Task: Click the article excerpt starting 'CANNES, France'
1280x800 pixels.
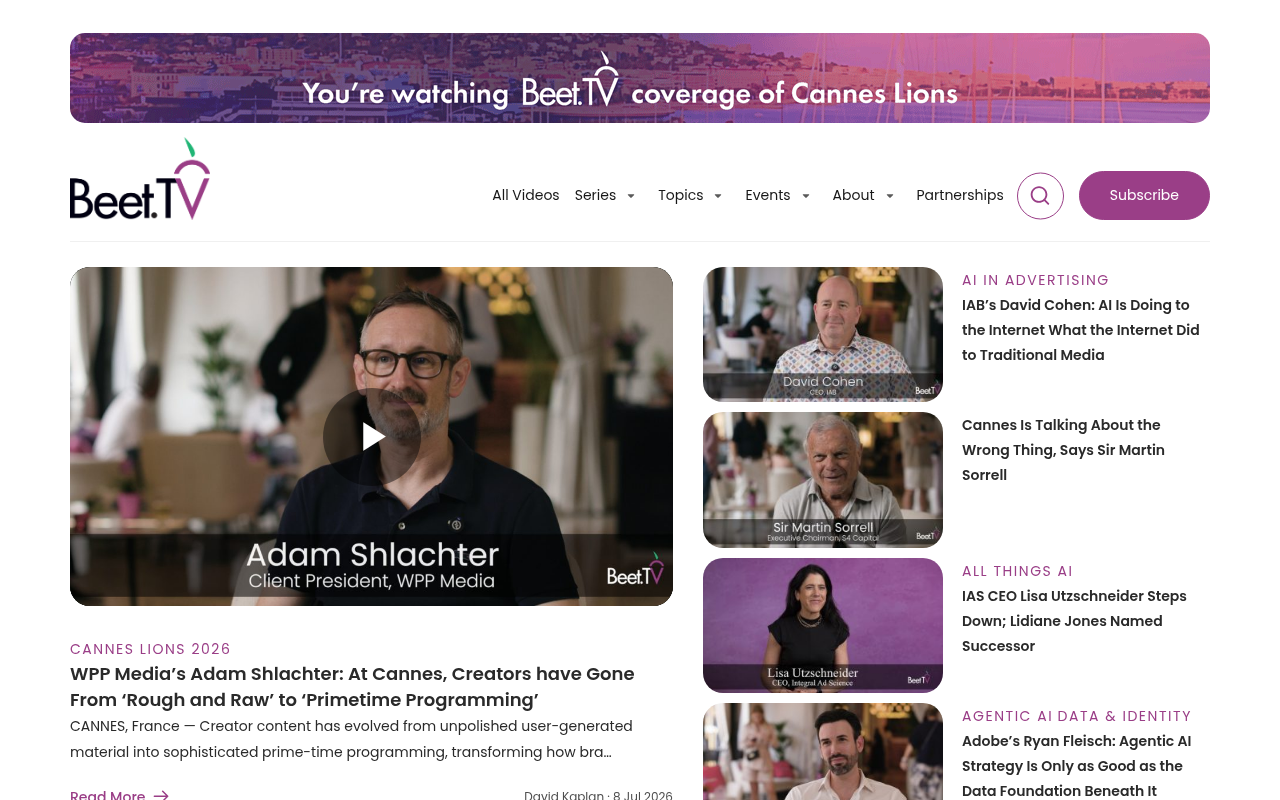Action: (351, 739)
